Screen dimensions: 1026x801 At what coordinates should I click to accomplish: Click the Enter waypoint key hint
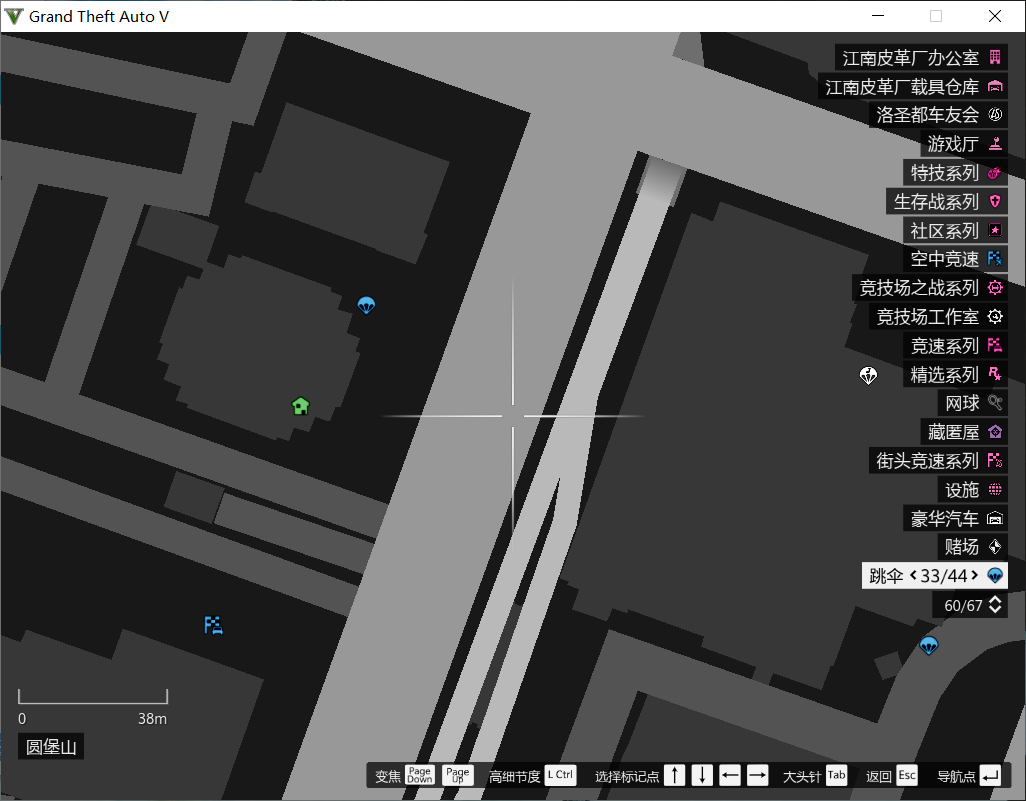(990, 775)
